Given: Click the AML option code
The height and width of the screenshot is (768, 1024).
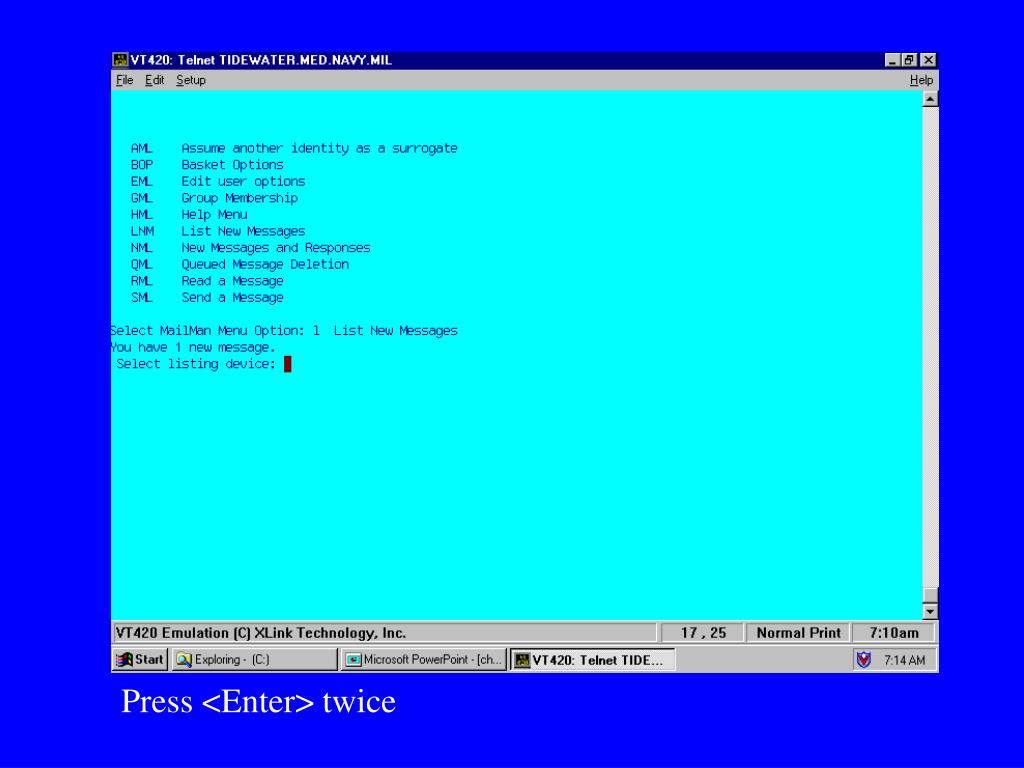Looking at the screenshot, I should [x=141, y=148].
